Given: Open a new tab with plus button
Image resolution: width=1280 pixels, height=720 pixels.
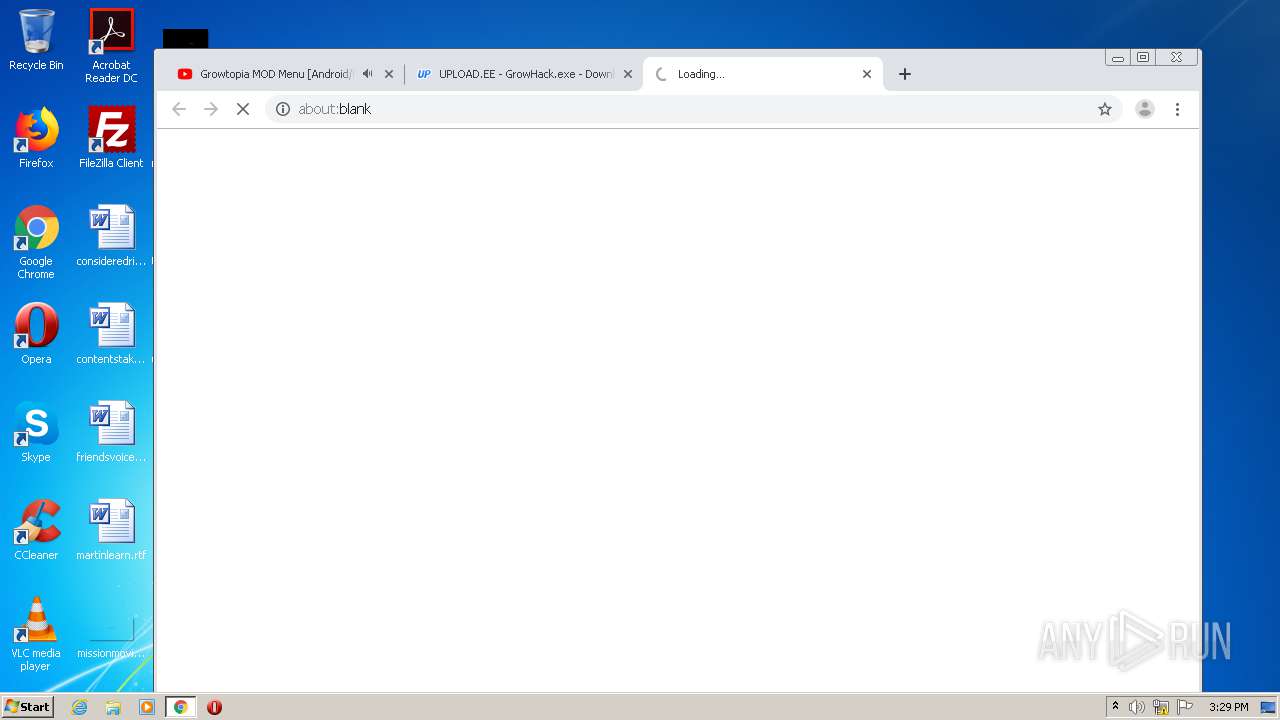Looking at the screenshot, I should [905, 74].
